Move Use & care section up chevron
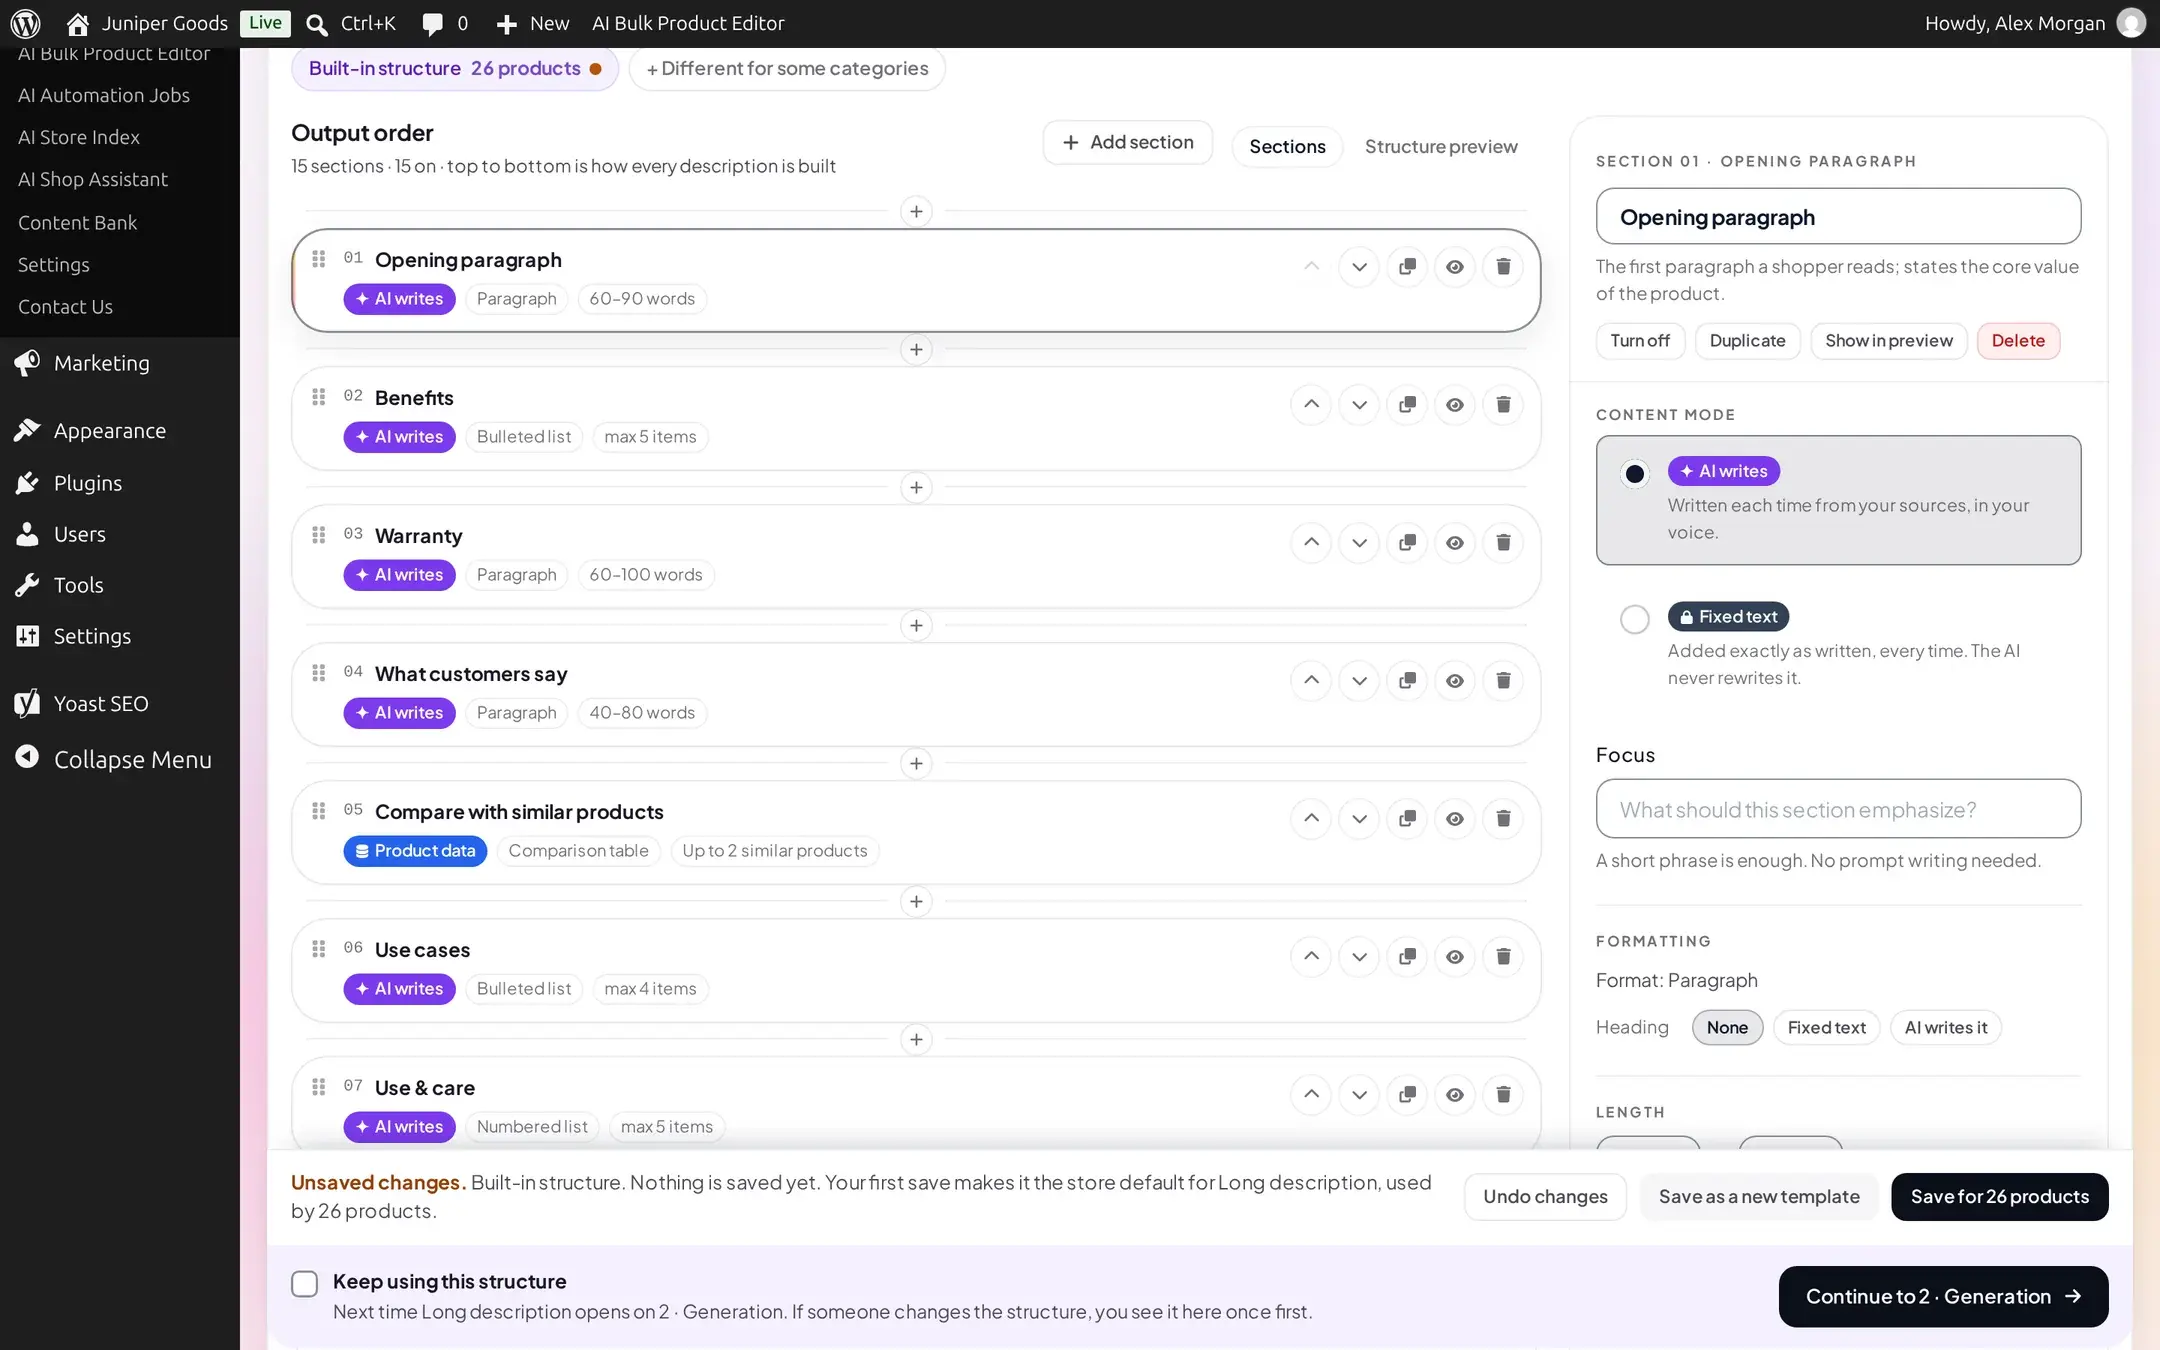Viewport: 2160px width, 1350px height. (1311, 1095)
